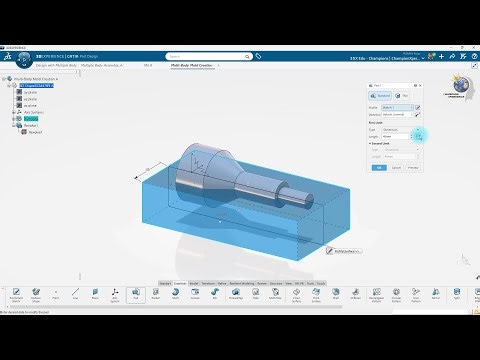
Task: Click the length field in Pad dialog
Action: pos(395,136)
